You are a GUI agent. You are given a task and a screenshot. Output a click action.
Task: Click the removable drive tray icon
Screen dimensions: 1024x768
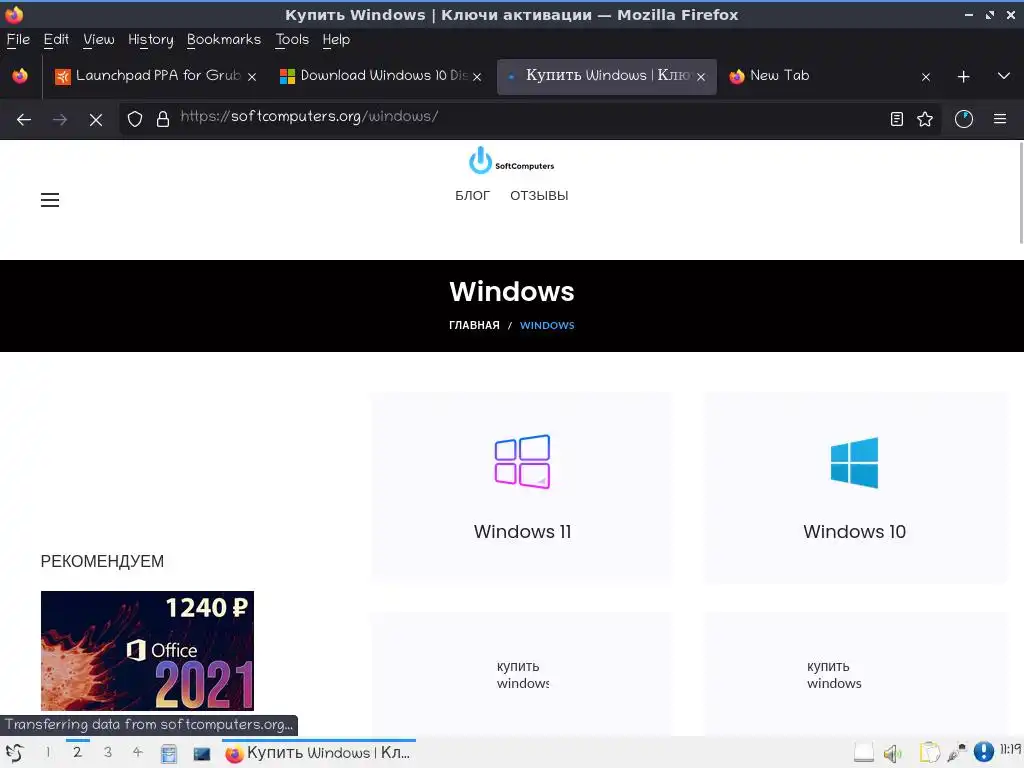(x=863, y=753)
